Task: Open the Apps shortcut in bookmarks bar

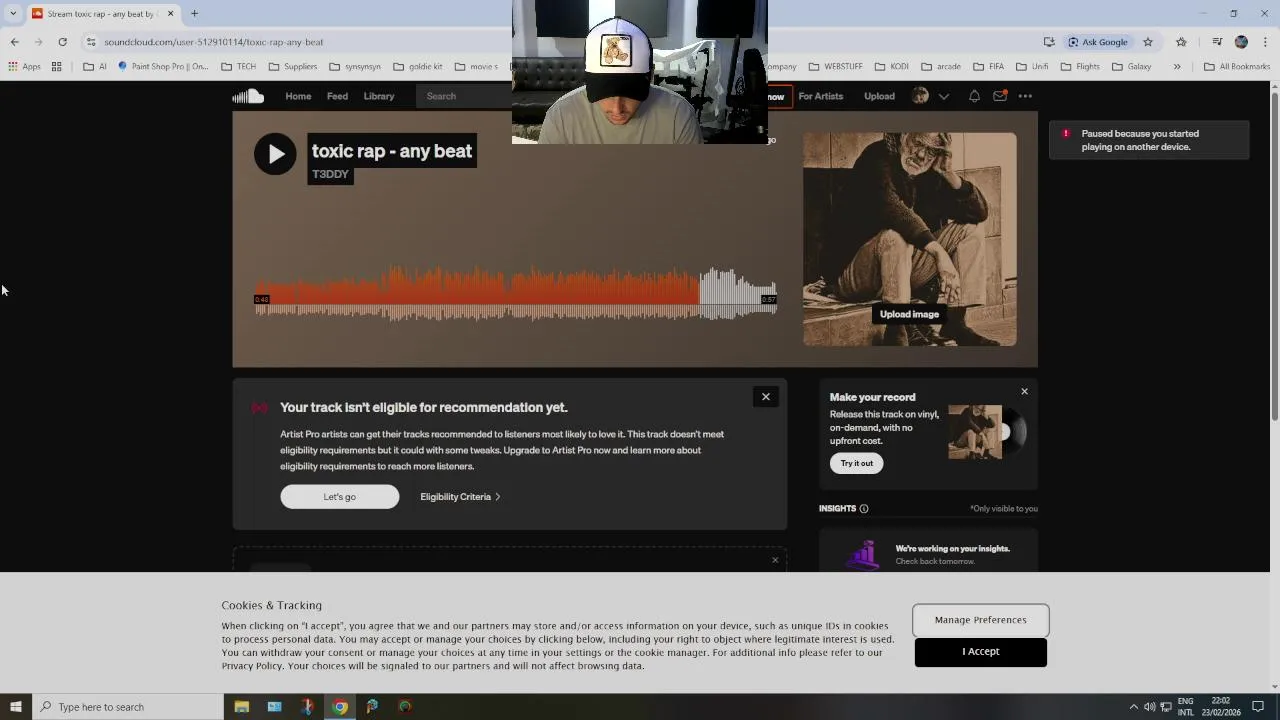Action: click(24, 67)
